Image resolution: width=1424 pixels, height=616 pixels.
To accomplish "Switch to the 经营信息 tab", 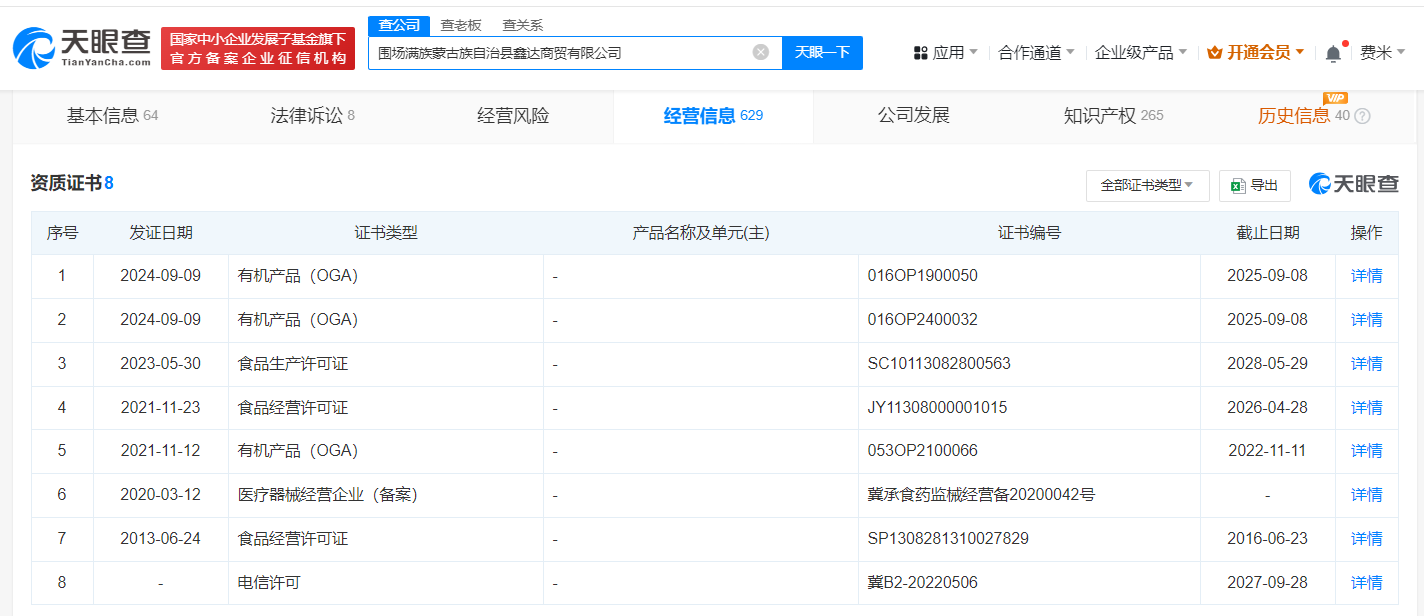I will (713, 116).
